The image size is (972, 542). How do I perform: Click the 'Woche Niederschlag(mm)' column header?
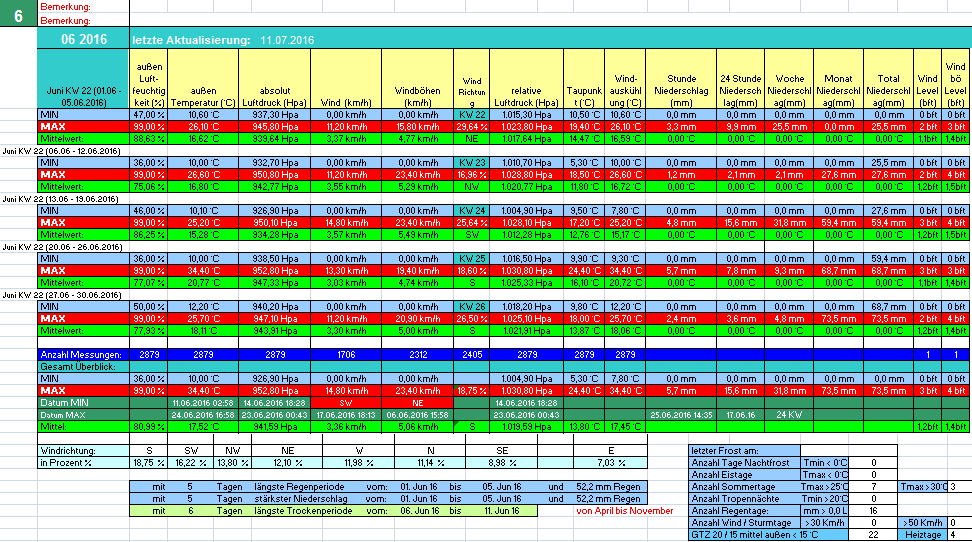789,79
